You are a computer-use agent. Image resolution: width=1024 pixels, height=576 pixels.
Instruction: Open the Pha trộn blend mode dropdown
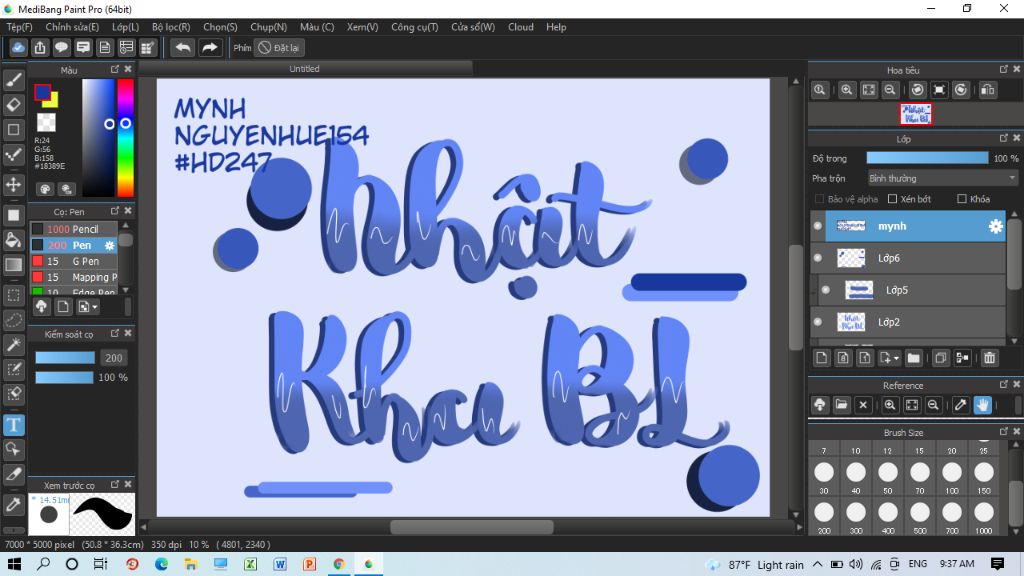tap(942, 178)
